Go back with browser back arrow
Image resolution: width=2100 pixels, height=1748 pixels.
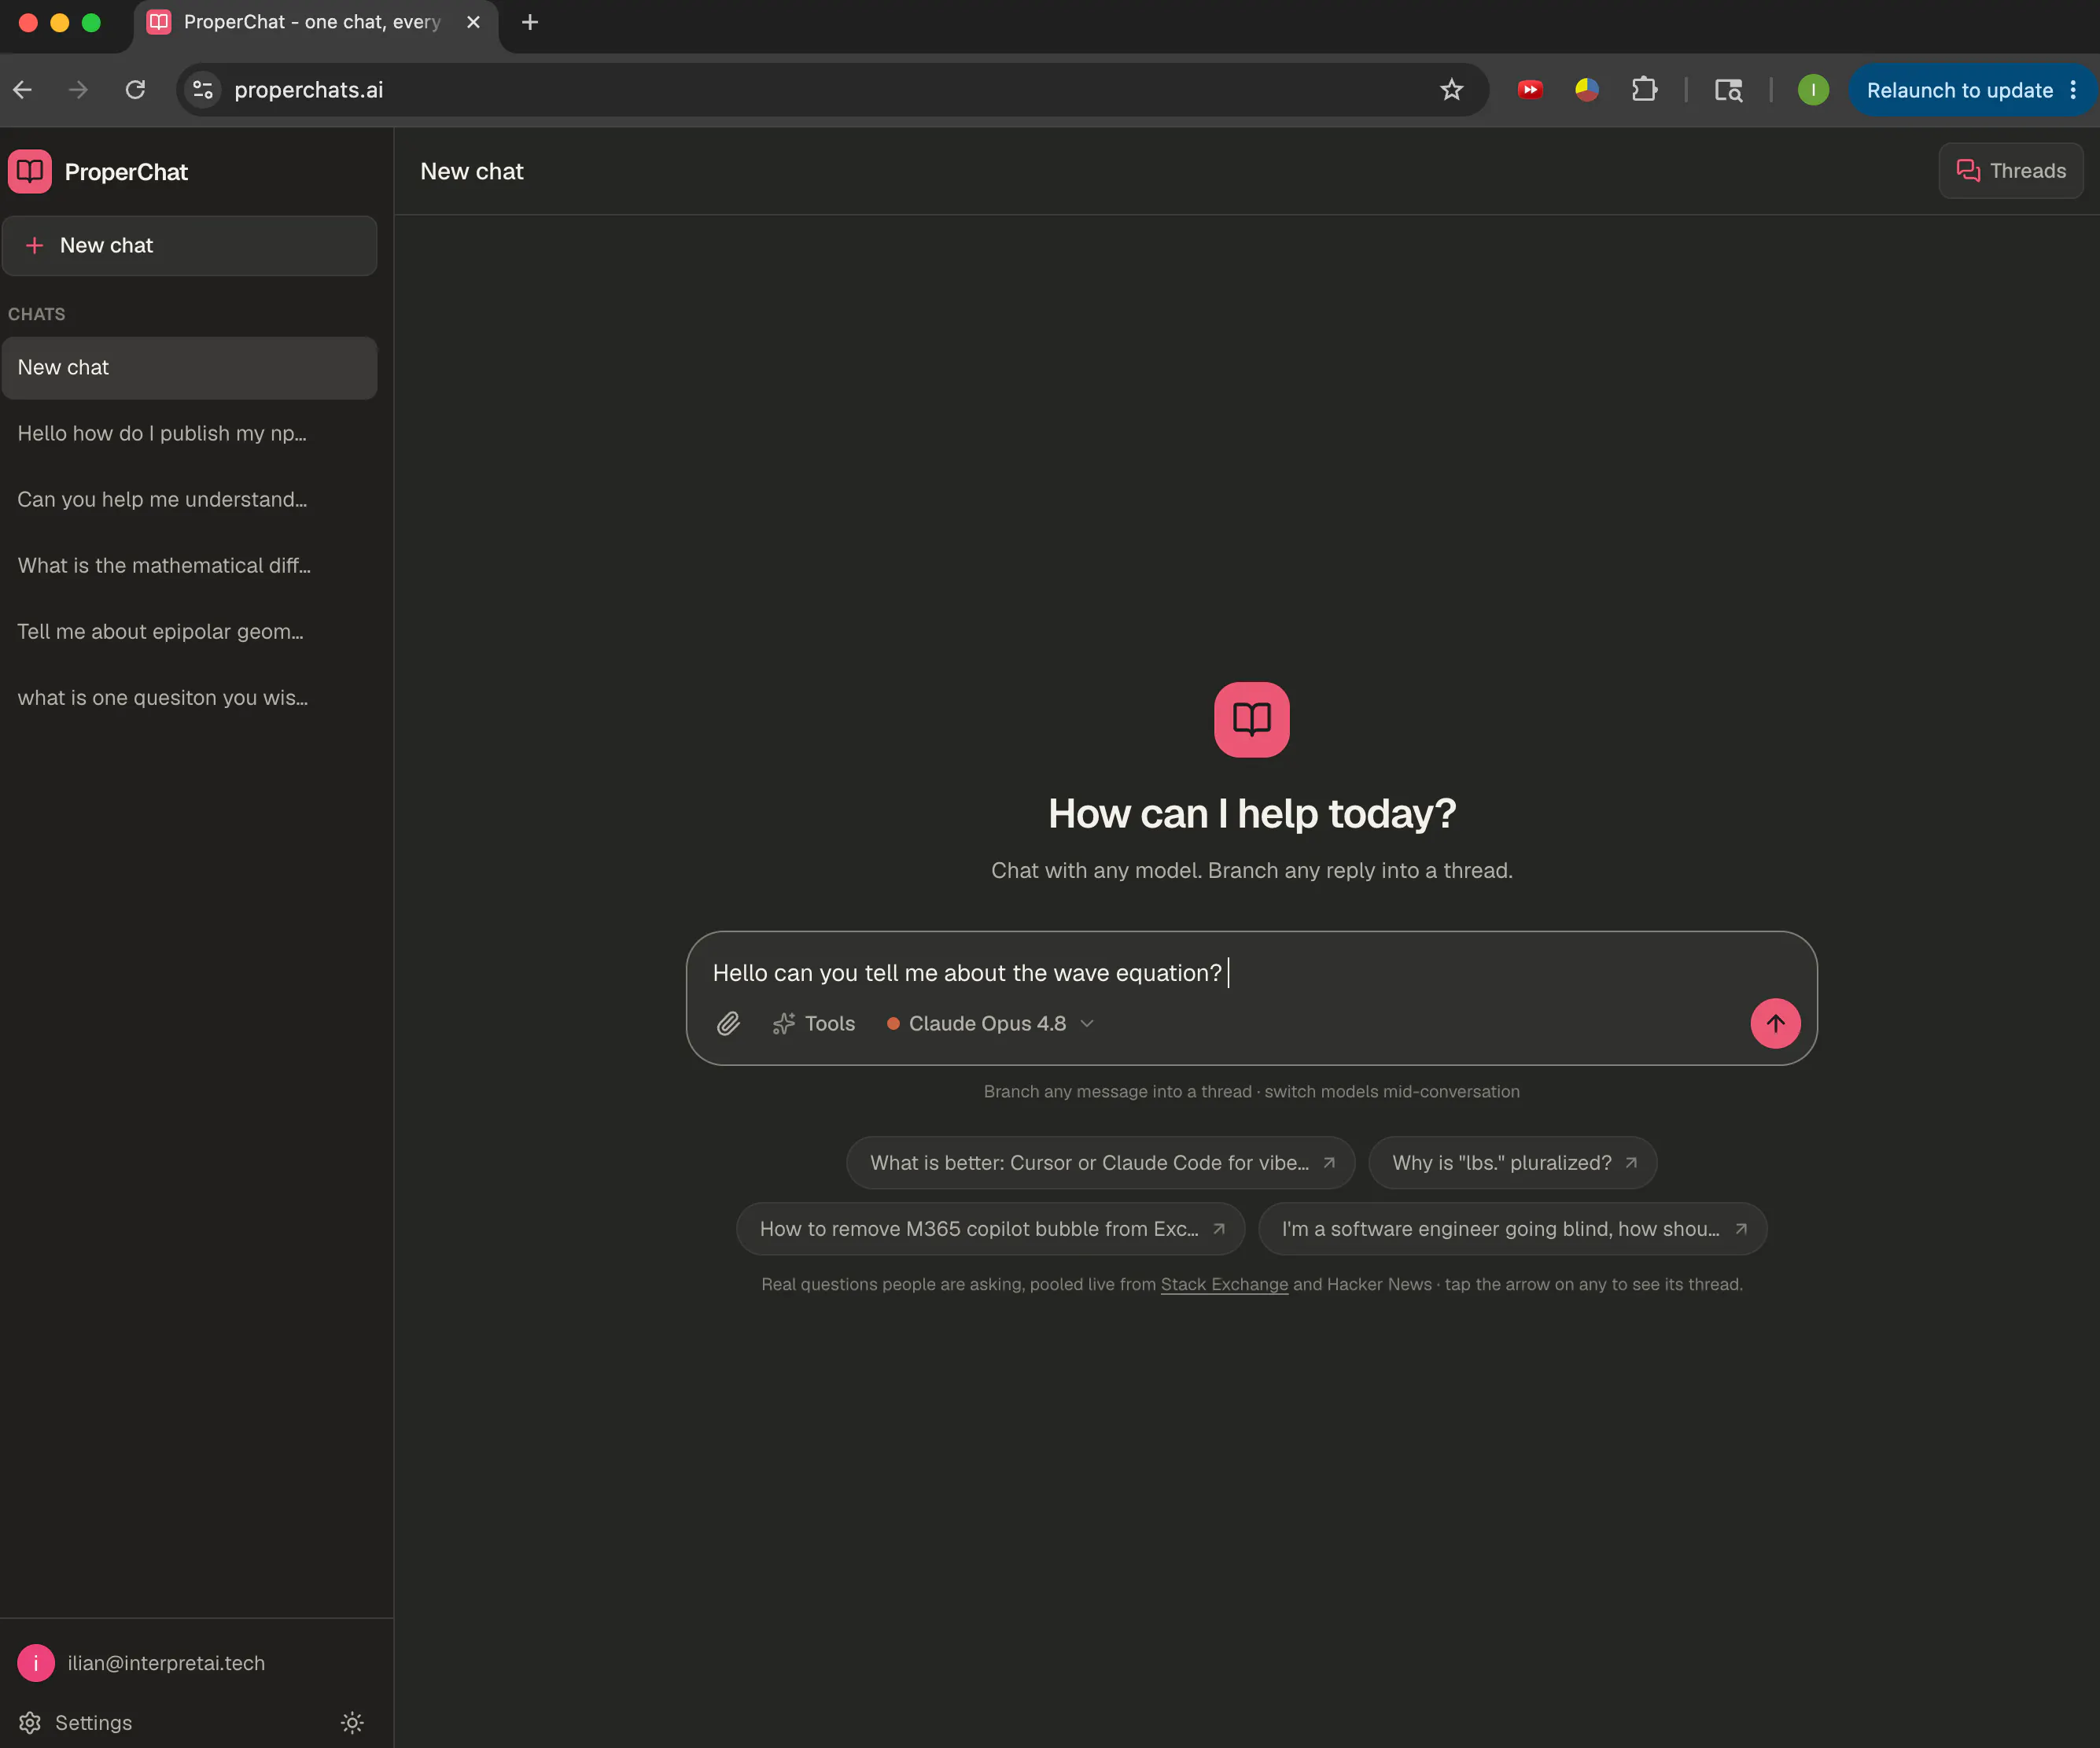click(x=23, y=90)
